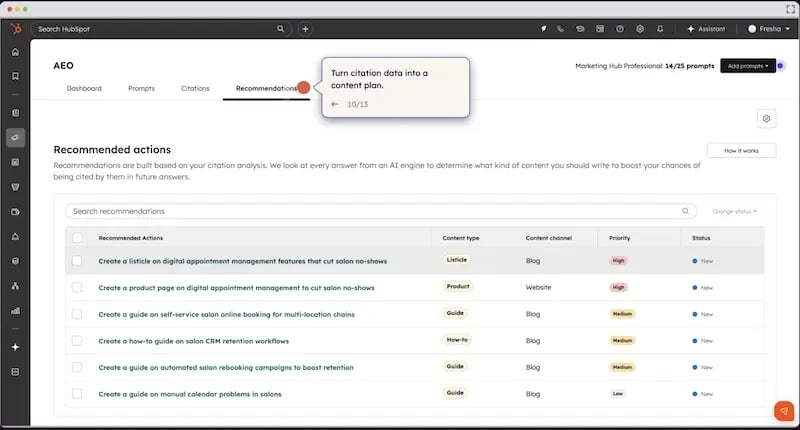Click the Listicle content type tag
Viewport: 800px width, 430px height.
pyautogui.click(x=457, y=260)
